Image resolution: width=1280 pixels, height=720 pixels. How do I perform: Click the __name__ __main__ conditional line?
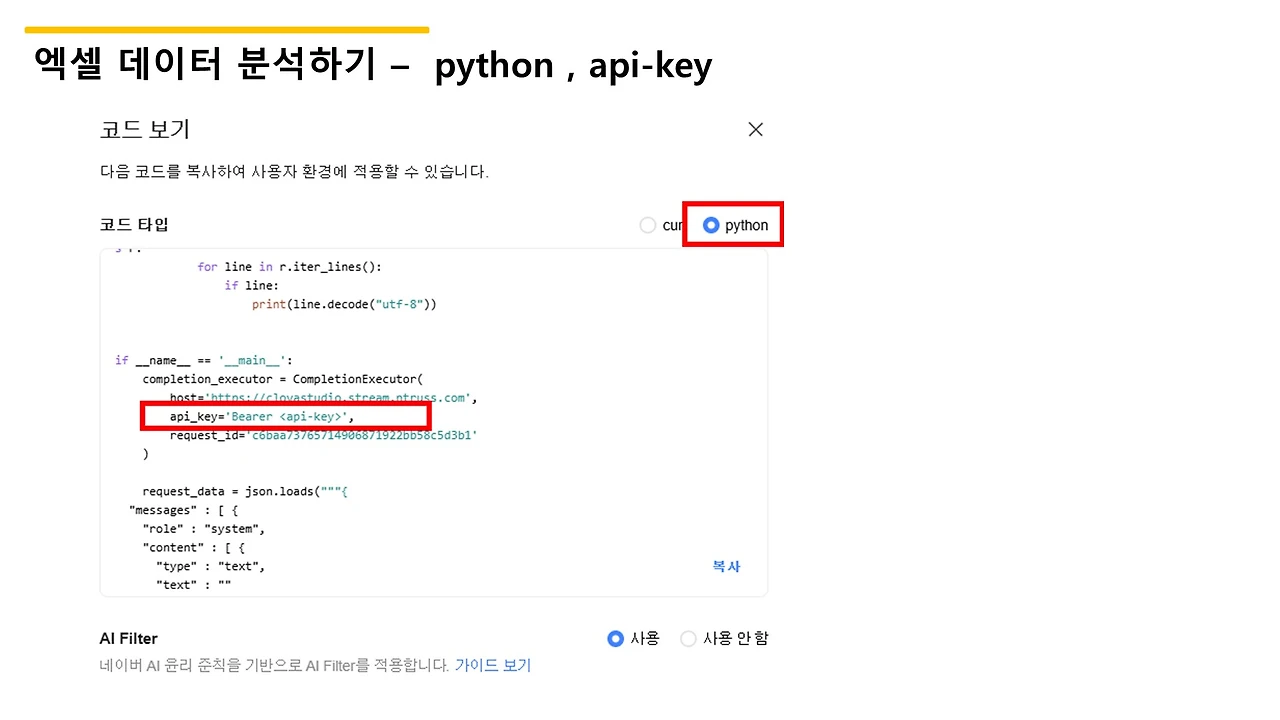pos(203,360)
